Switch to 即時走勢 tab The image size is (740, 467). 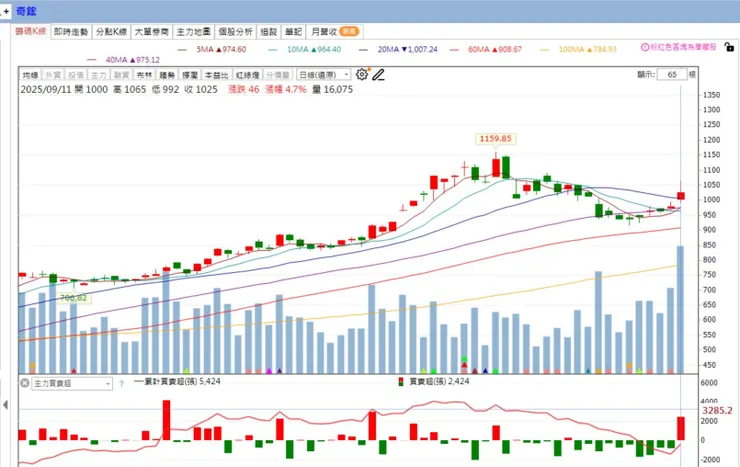(71, 32)
